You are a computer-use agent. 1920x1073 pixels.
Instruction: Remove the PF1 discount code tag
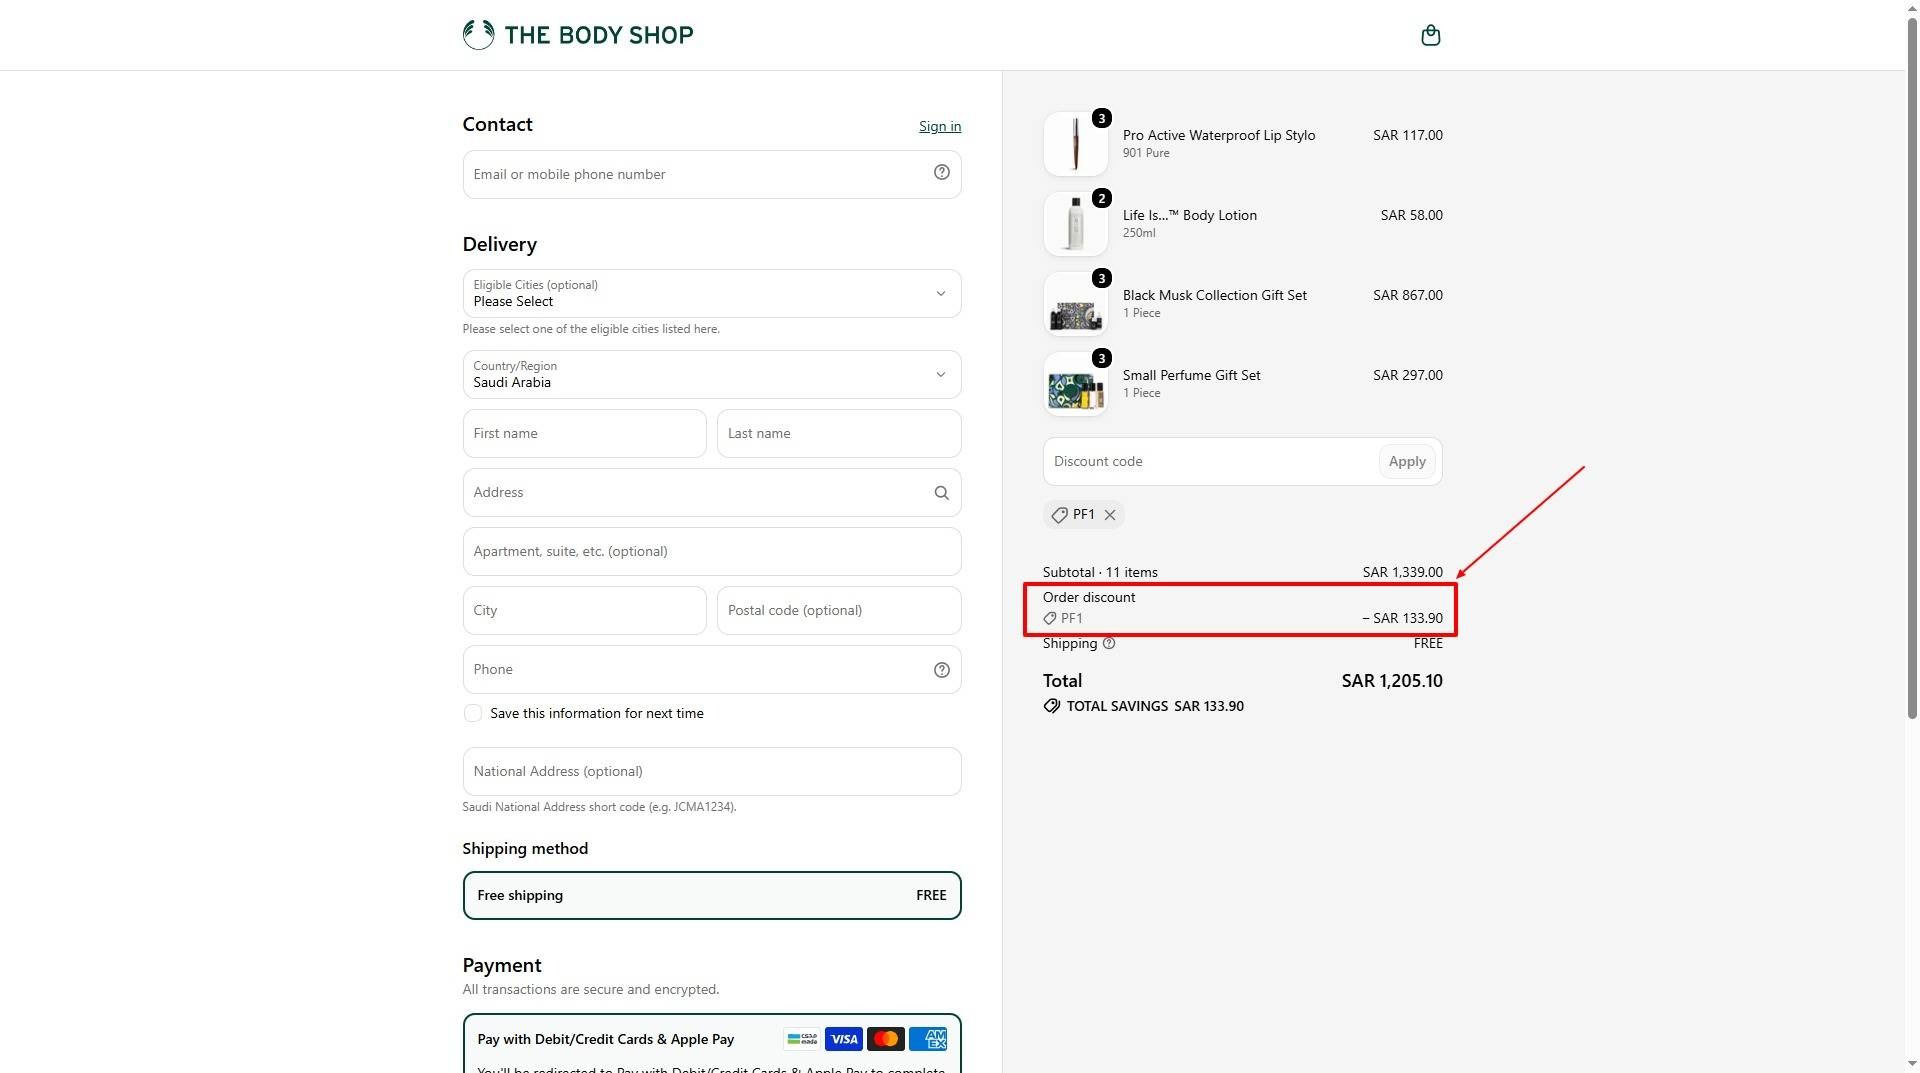(x=1109, y=515)
